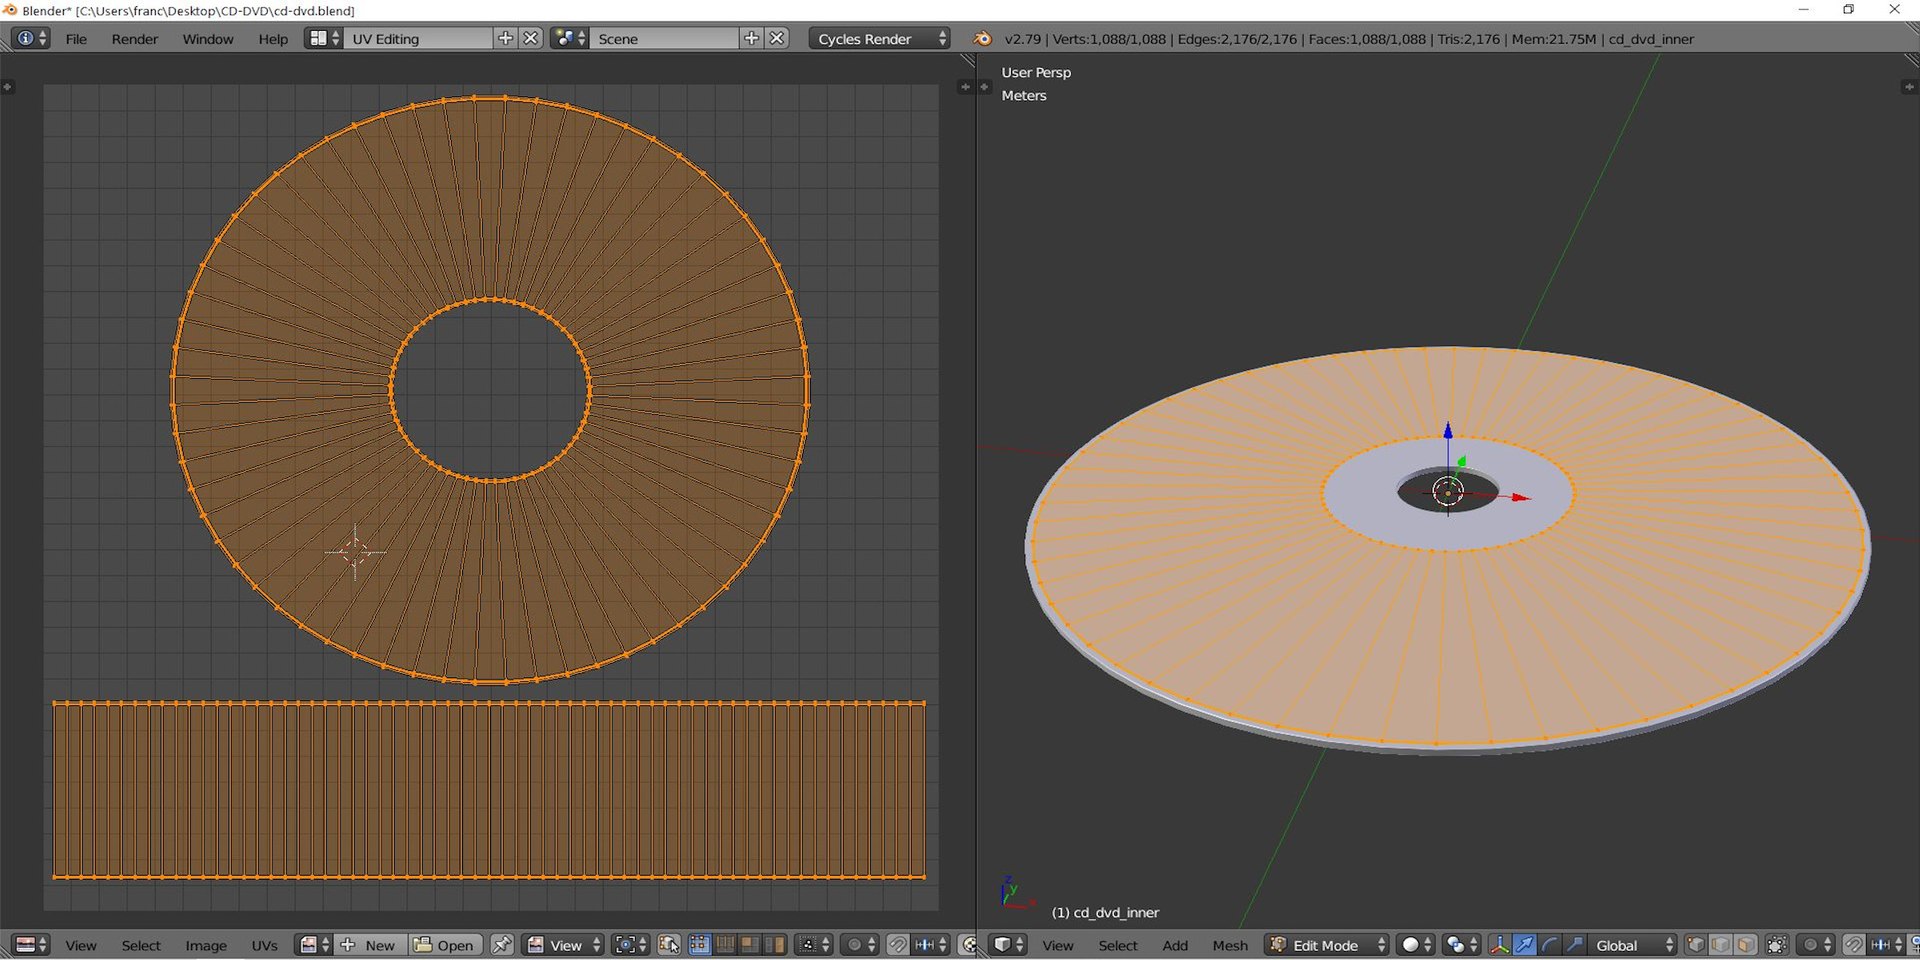Open the Render menu
This screenshot has width=1920, height=960.
tap(134, 39)
